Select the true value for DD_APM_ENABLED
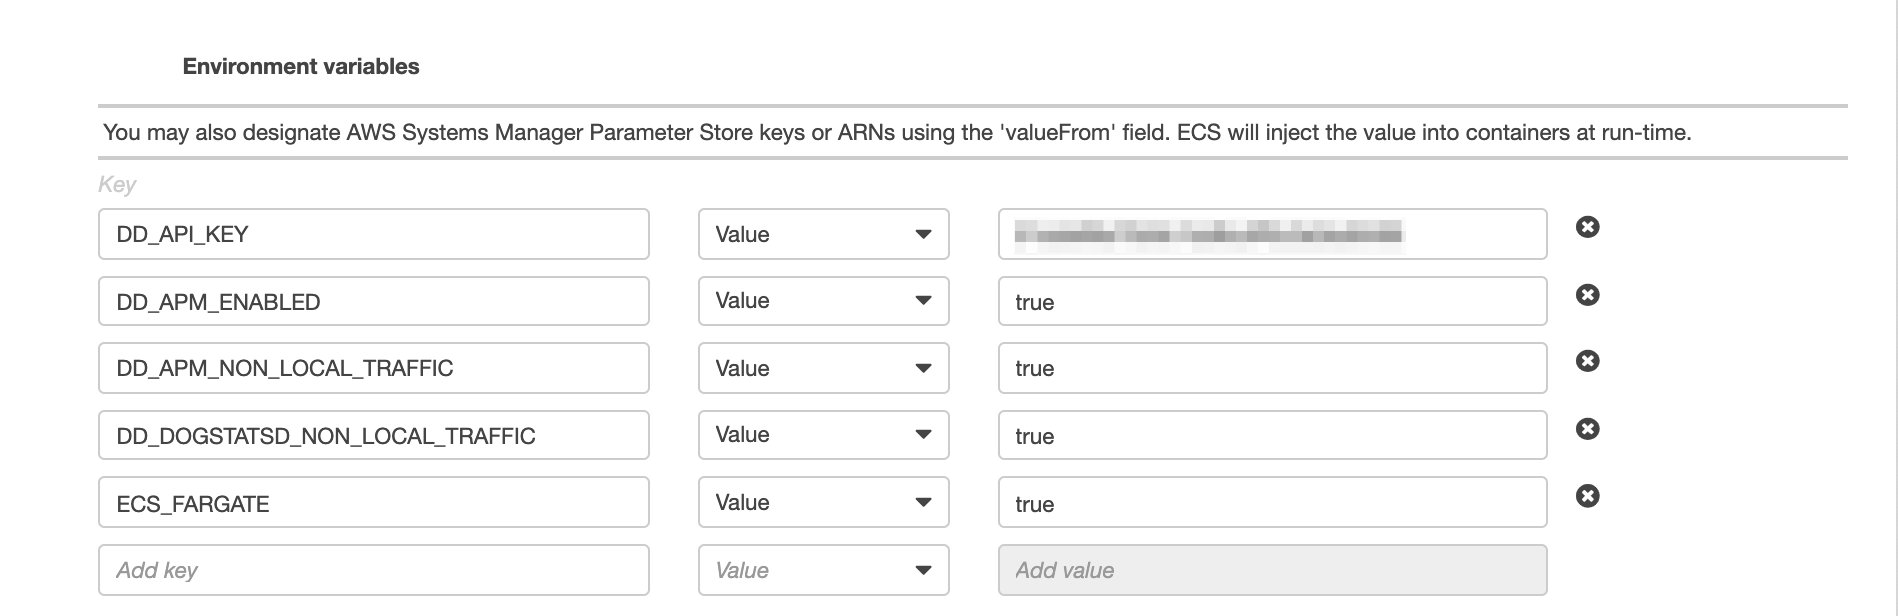Viewport: 1898px width, 616px height. coord(1271,301)
